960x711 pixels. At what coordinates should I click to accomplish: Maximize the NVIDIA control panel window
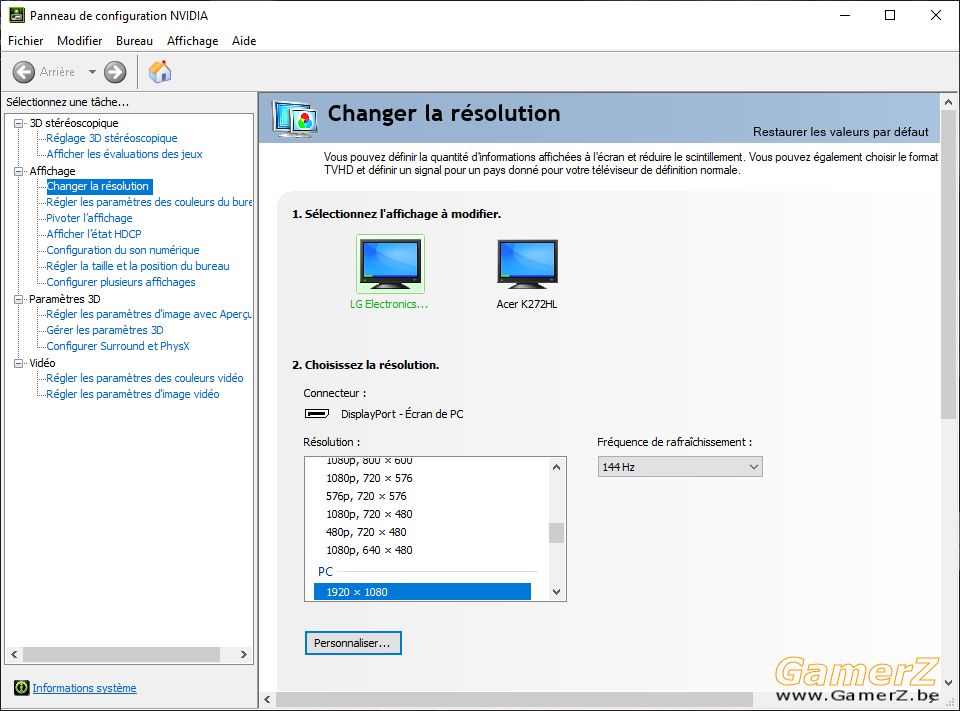(x=890, y=15)
